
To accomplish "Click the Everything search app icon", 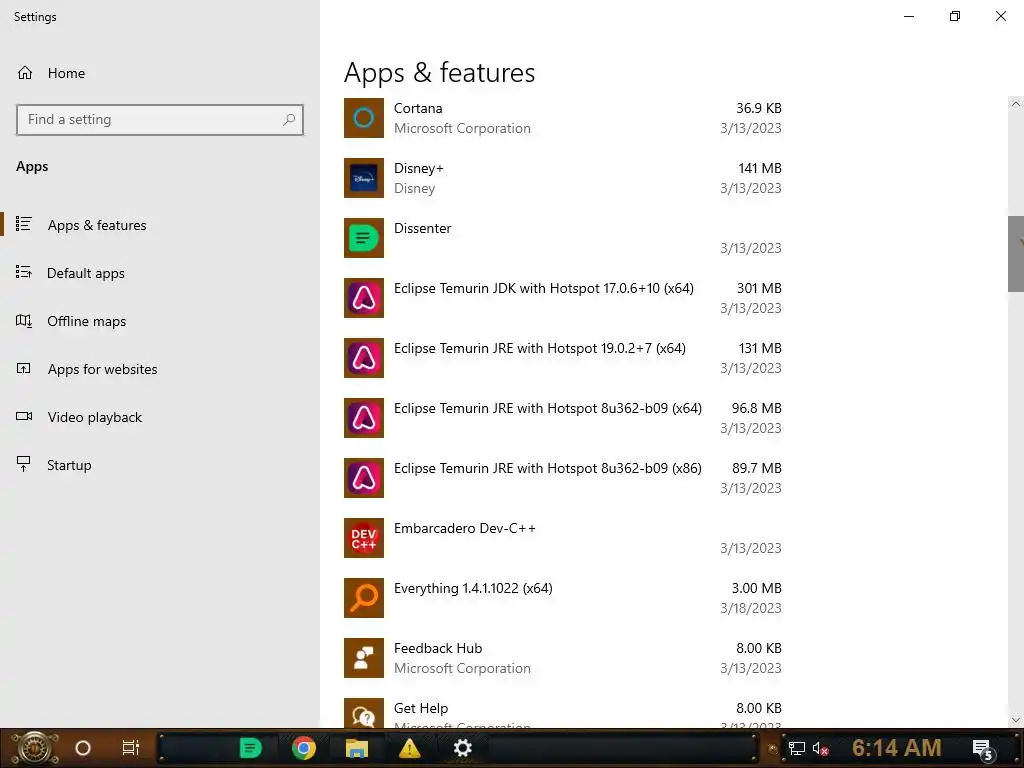I will coord(364,599).
